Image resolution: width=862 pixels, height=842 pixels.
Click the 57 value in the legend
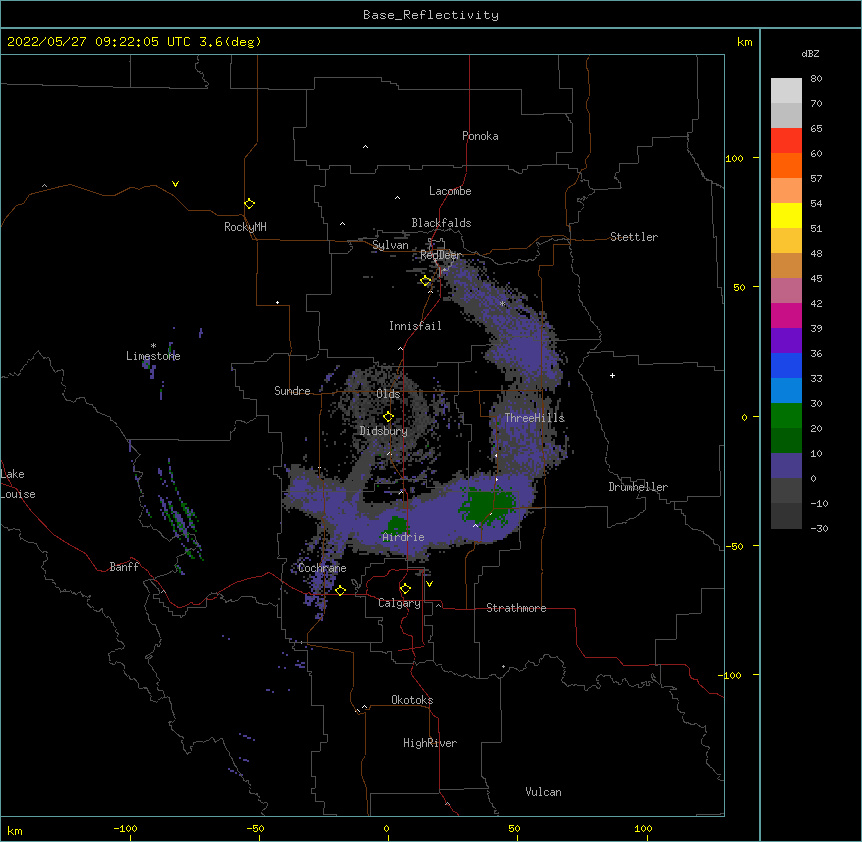click(816, 179)
